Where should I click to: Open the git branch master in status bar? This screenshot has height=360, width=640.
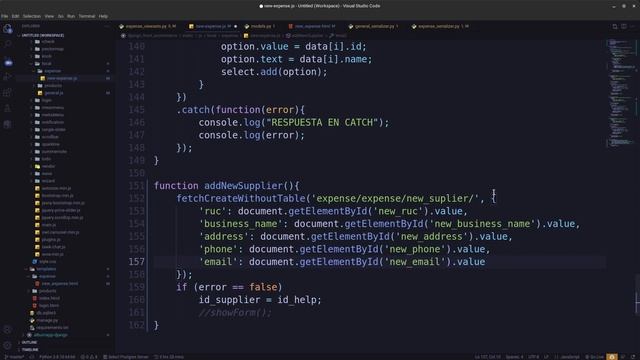coord(14,357)
